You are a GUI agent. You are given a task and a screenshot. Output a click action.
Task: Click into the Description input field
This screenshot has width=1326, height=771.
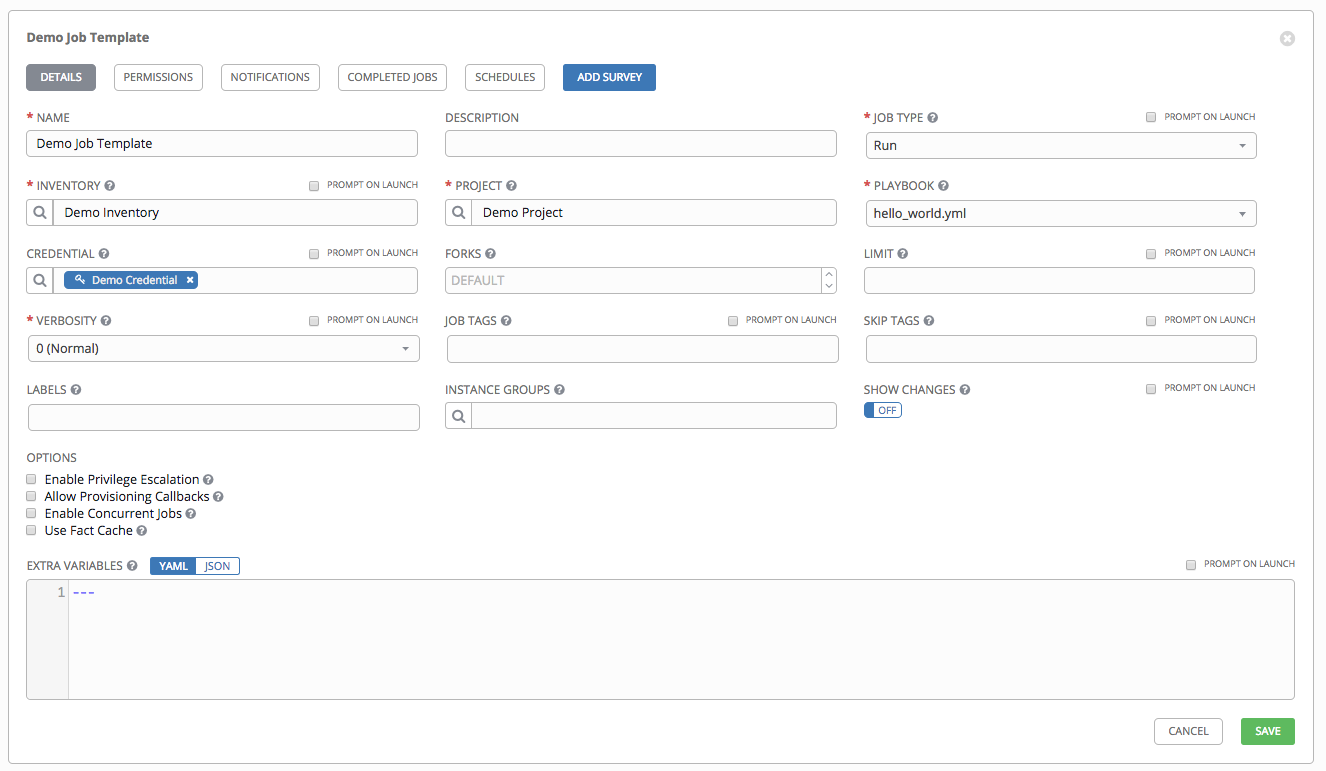[641, 144]
